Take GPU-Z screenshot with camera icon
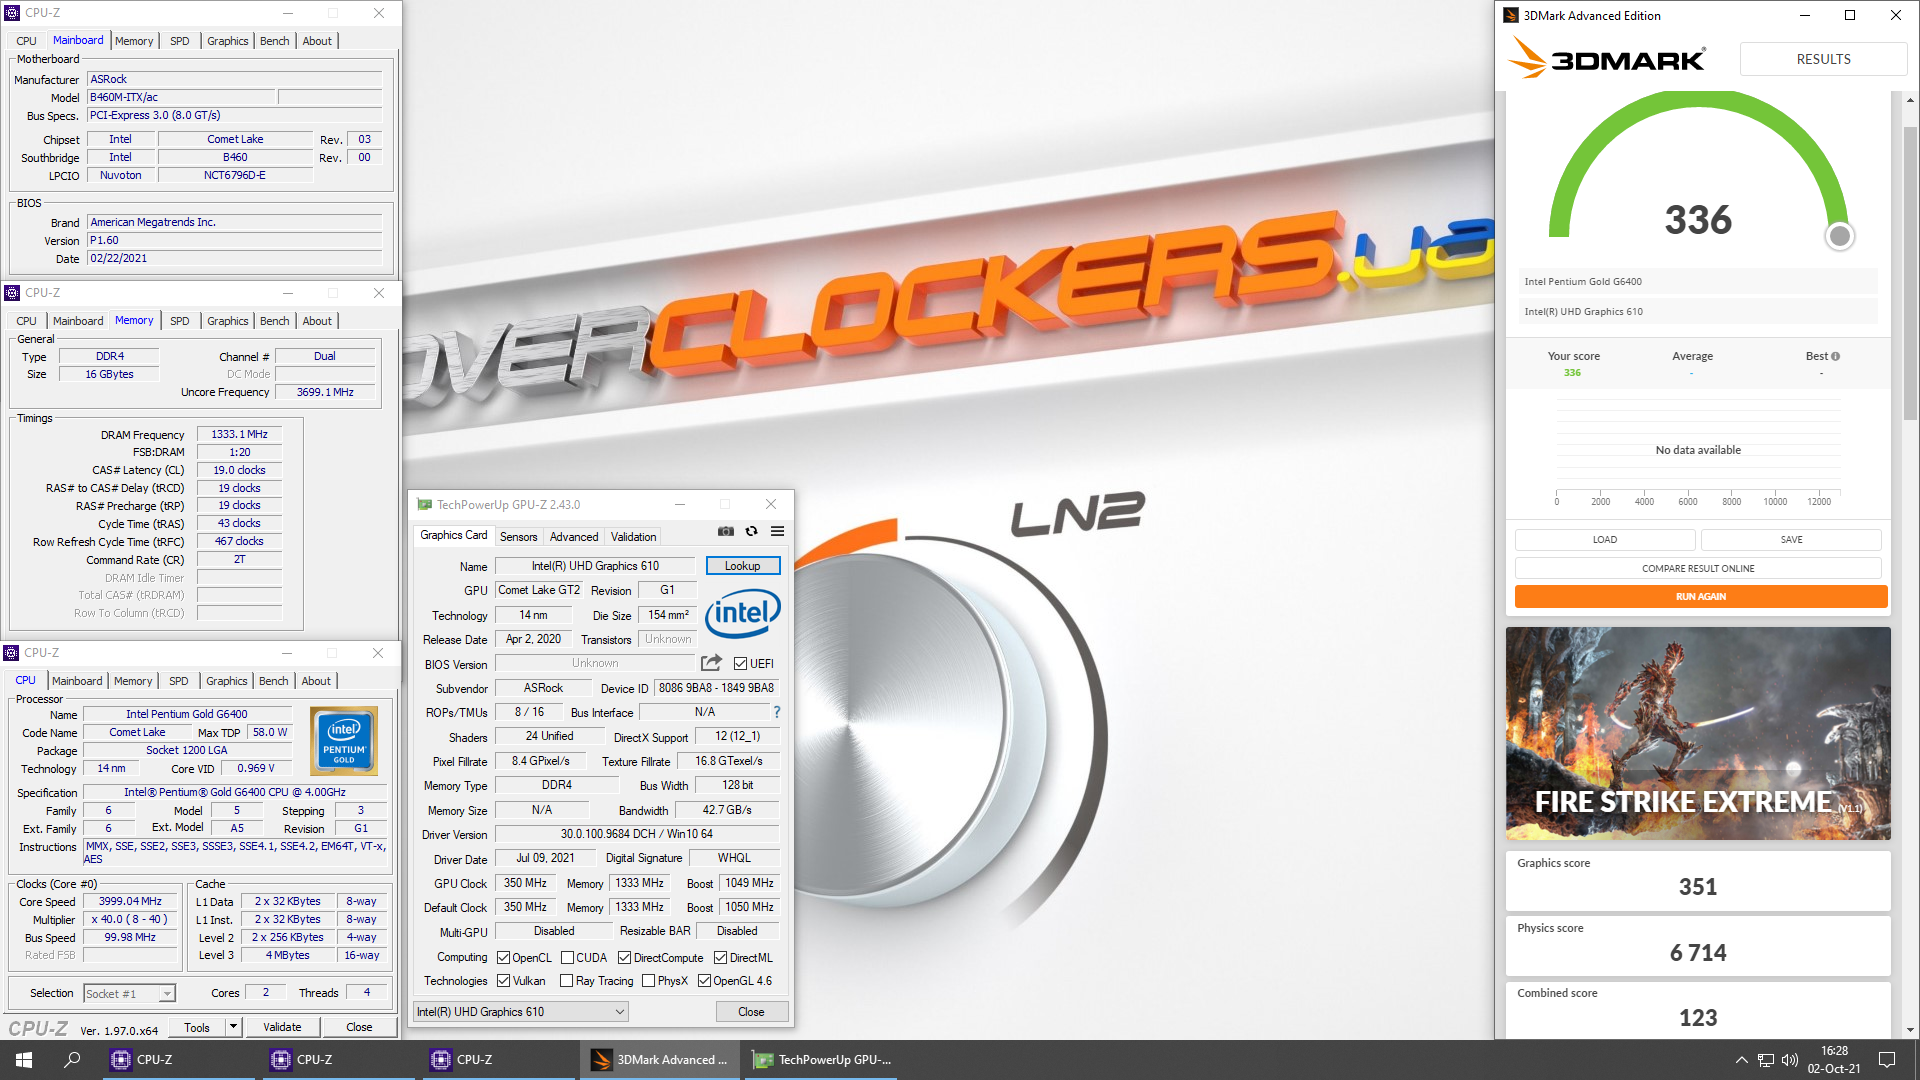The image size is (1920, 1080). click(726, 531)
